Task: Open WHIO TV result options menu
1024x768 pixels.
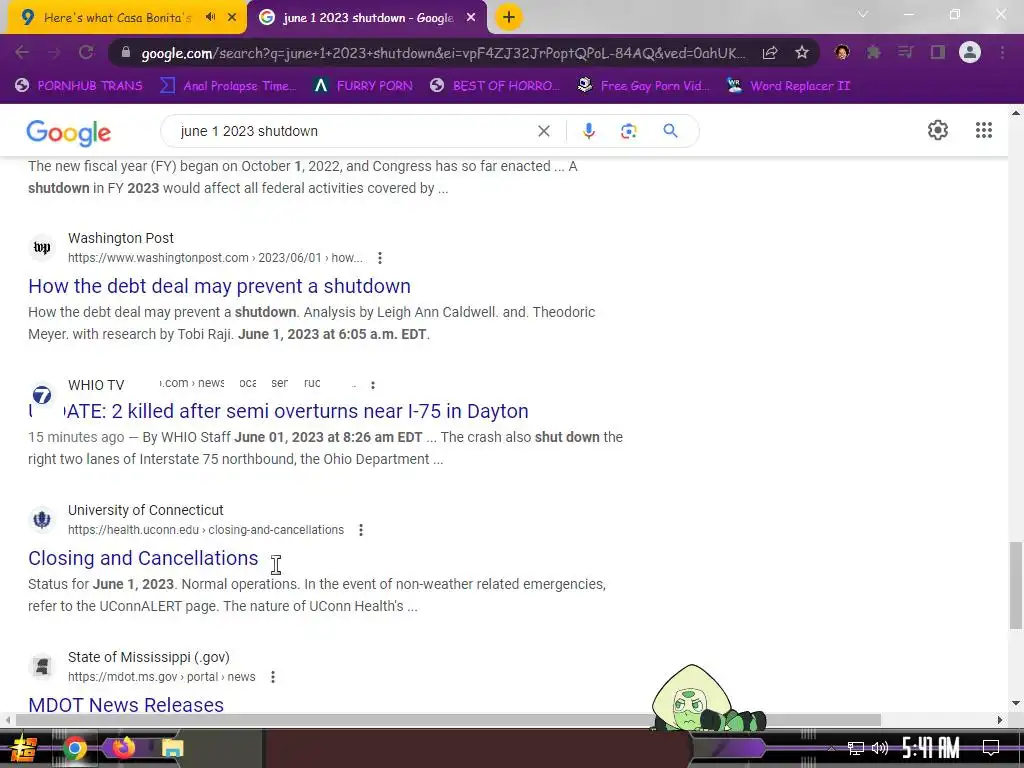Action: tap(373, 385)
